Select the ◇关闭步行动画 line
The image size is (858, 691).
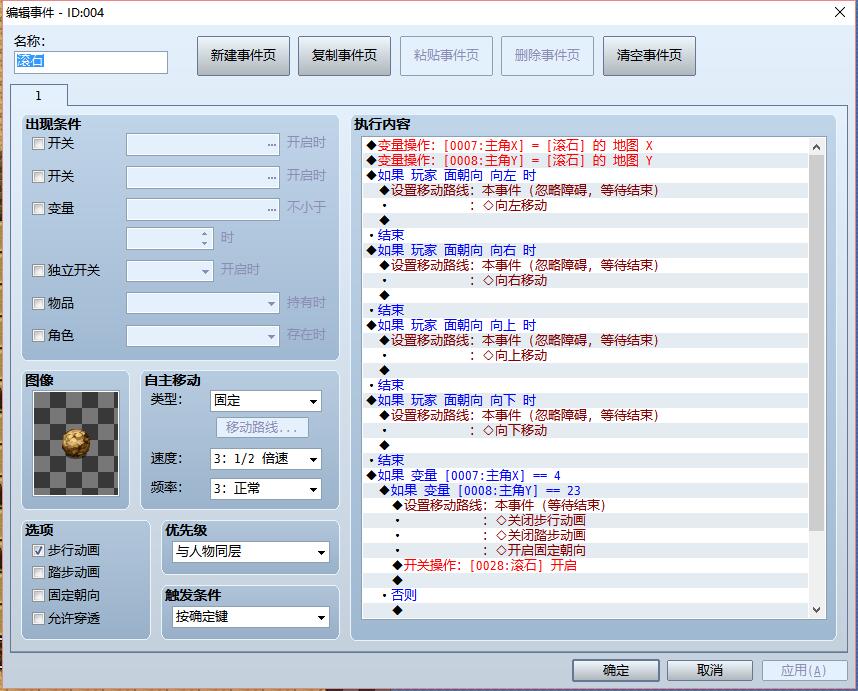click(x=585, y=520)
